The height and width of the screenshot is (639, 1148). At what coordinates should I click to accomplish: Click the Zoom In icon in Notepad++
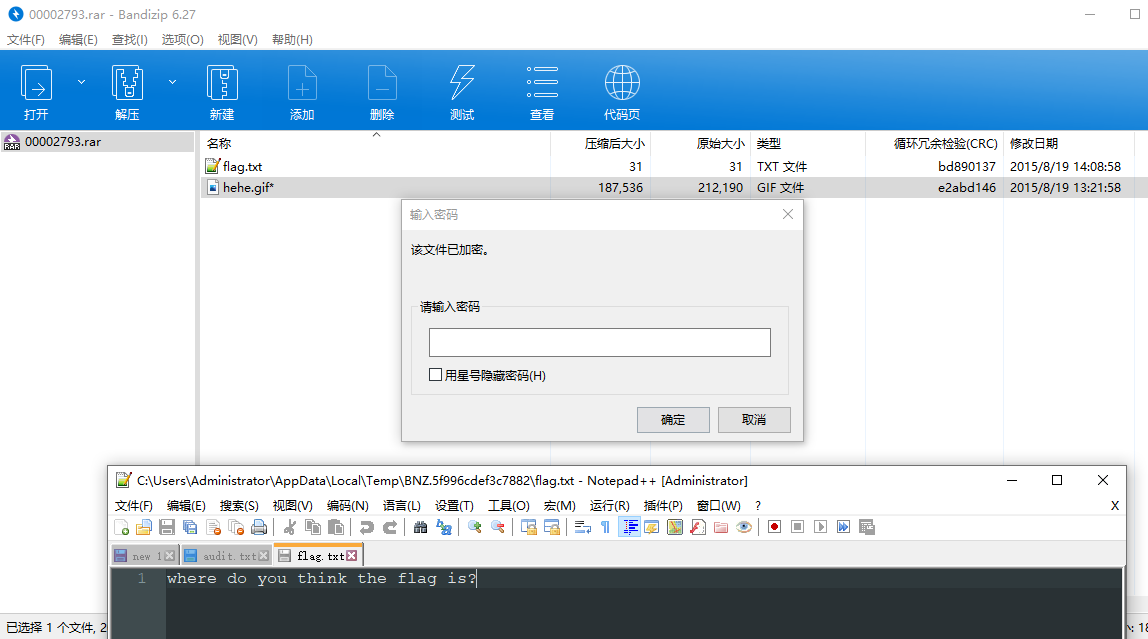(x=476, y=527)
